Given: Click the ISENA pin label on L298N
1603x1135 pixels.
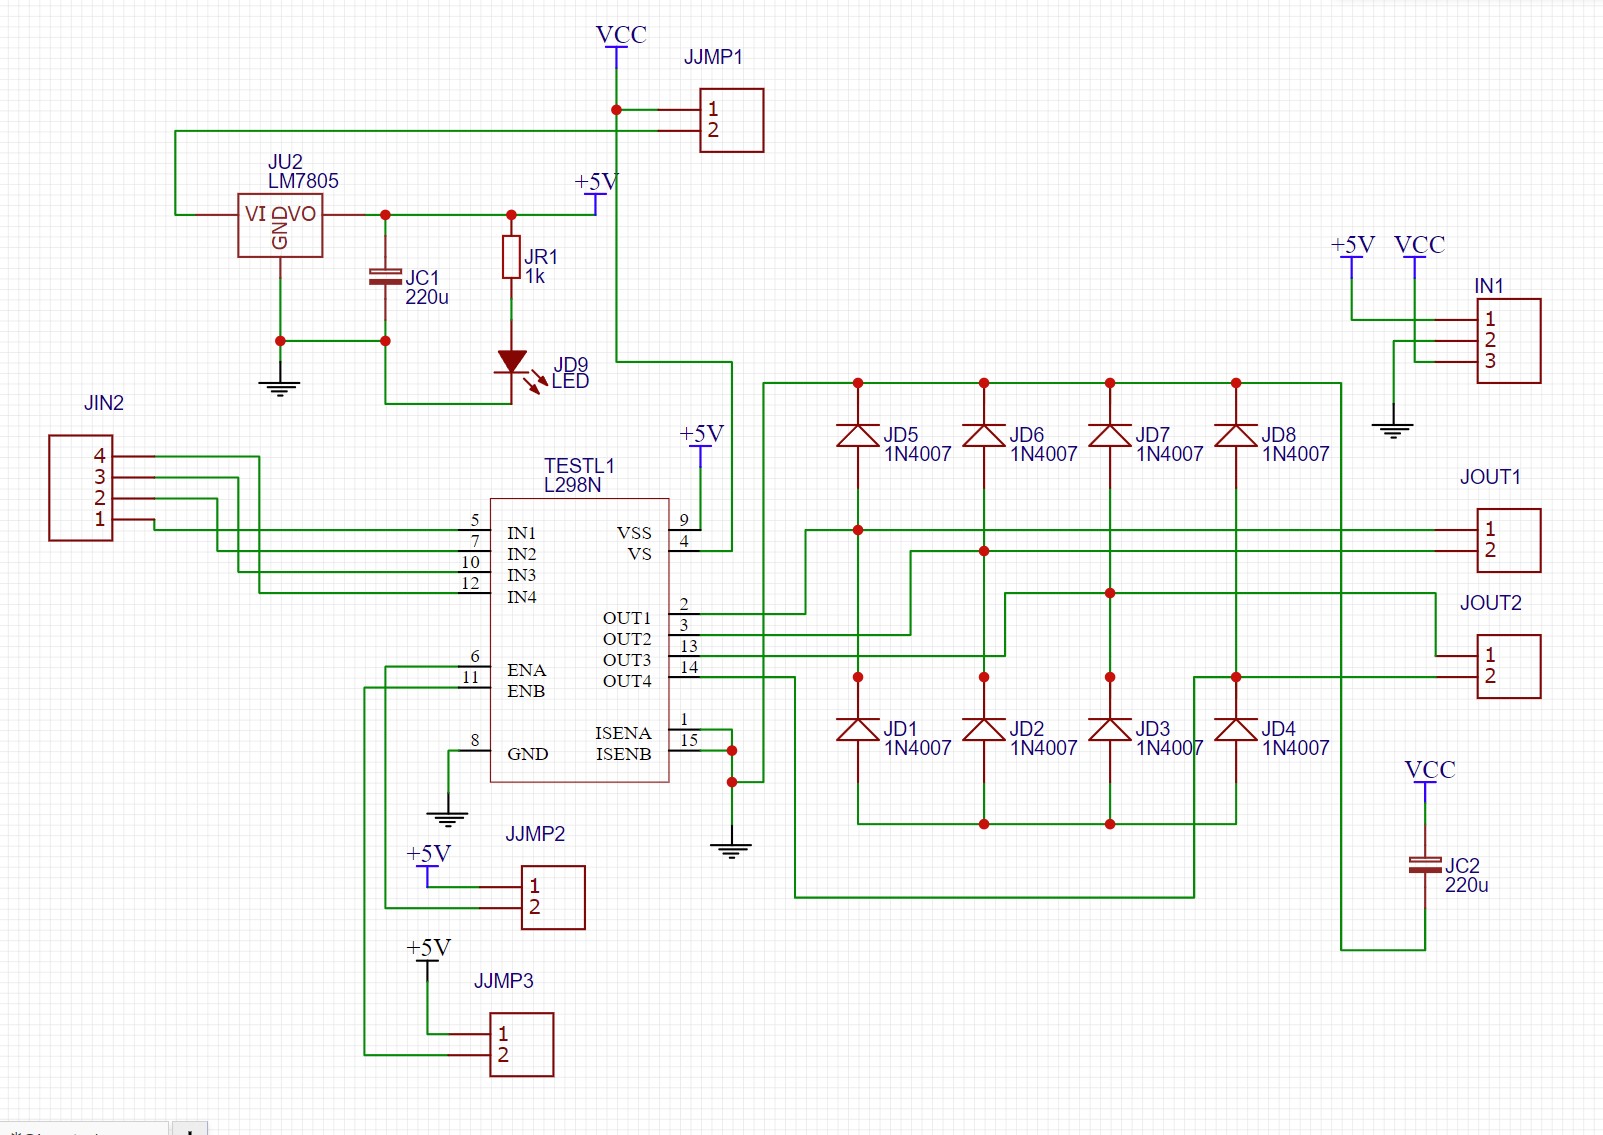Looking at the screenshot, I should [623, 733].
